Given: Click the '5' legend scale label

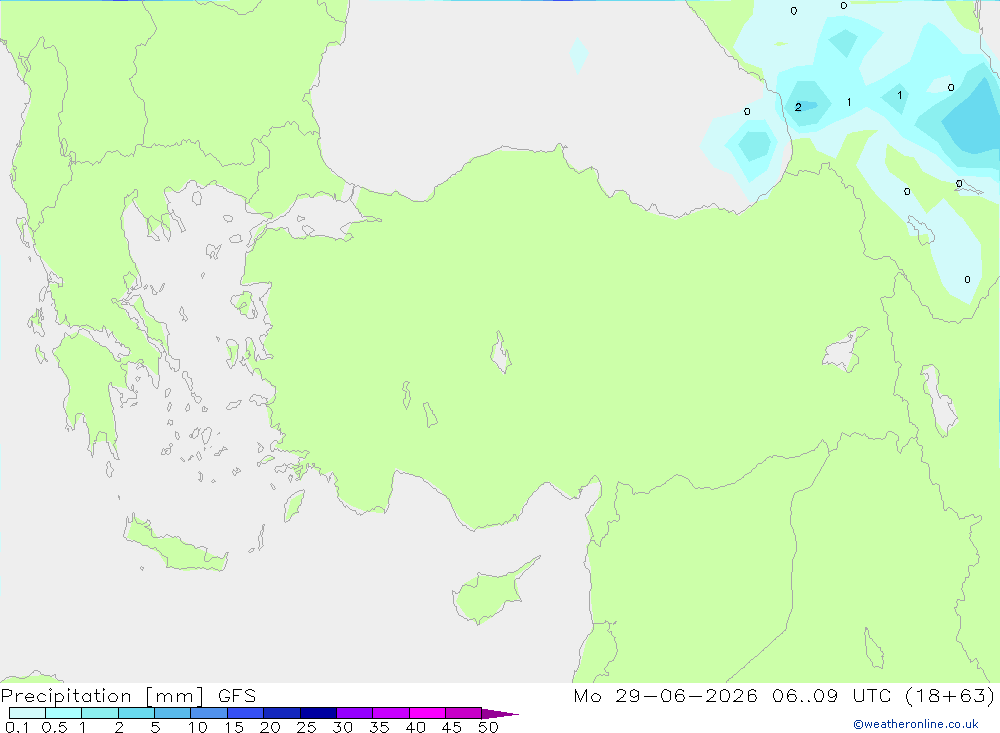Looking at the screenshot, I should 155,727.
